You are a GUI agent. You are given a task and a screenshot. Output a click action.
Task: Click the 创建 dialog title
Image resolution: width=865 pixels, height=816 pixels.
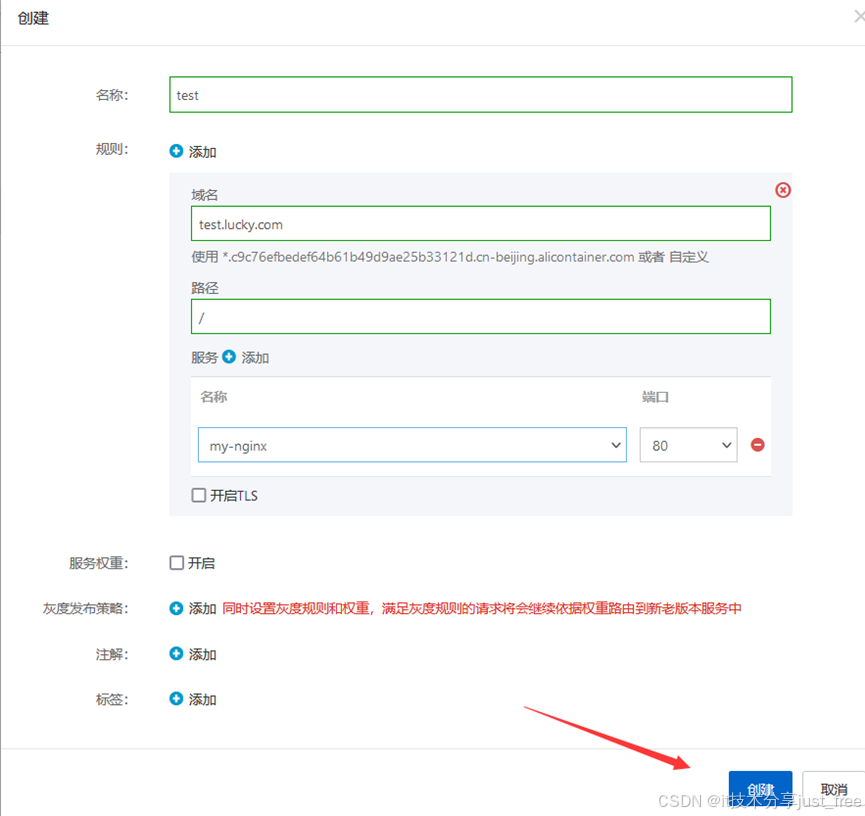pos(33,18)
